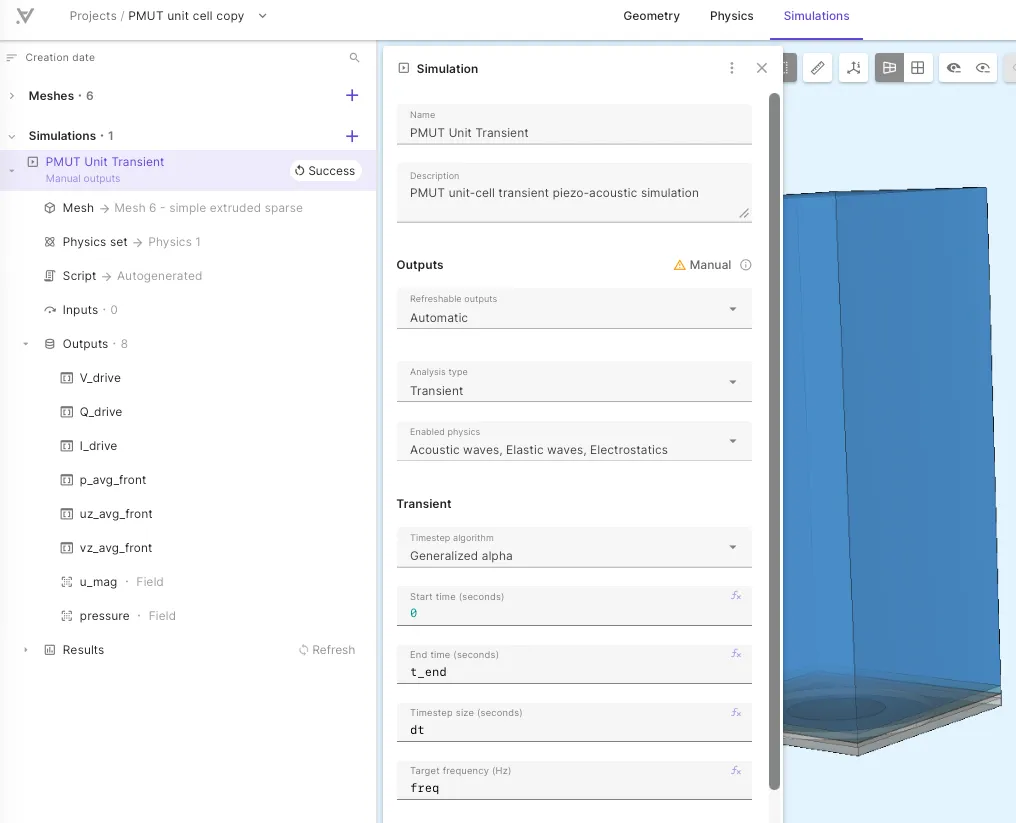Add a new mesh
The width and height of the screenshot is (1016, 823).
click(352, 96)
